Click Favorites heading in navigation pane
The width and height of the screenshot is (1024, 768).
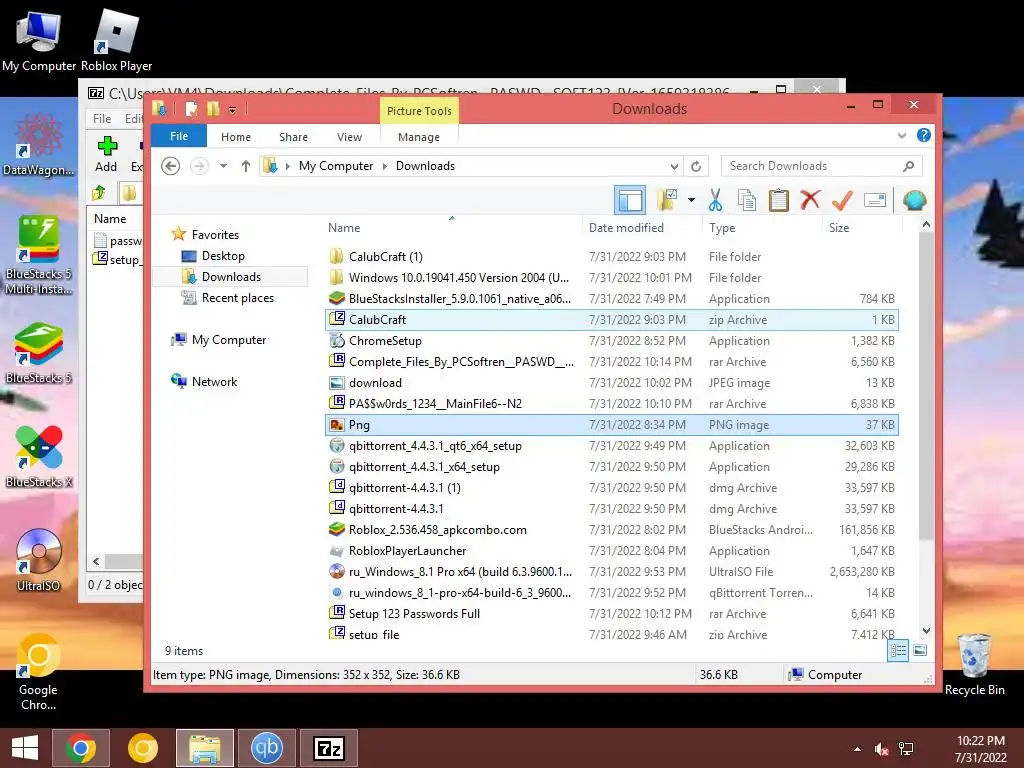click(215, 234)
